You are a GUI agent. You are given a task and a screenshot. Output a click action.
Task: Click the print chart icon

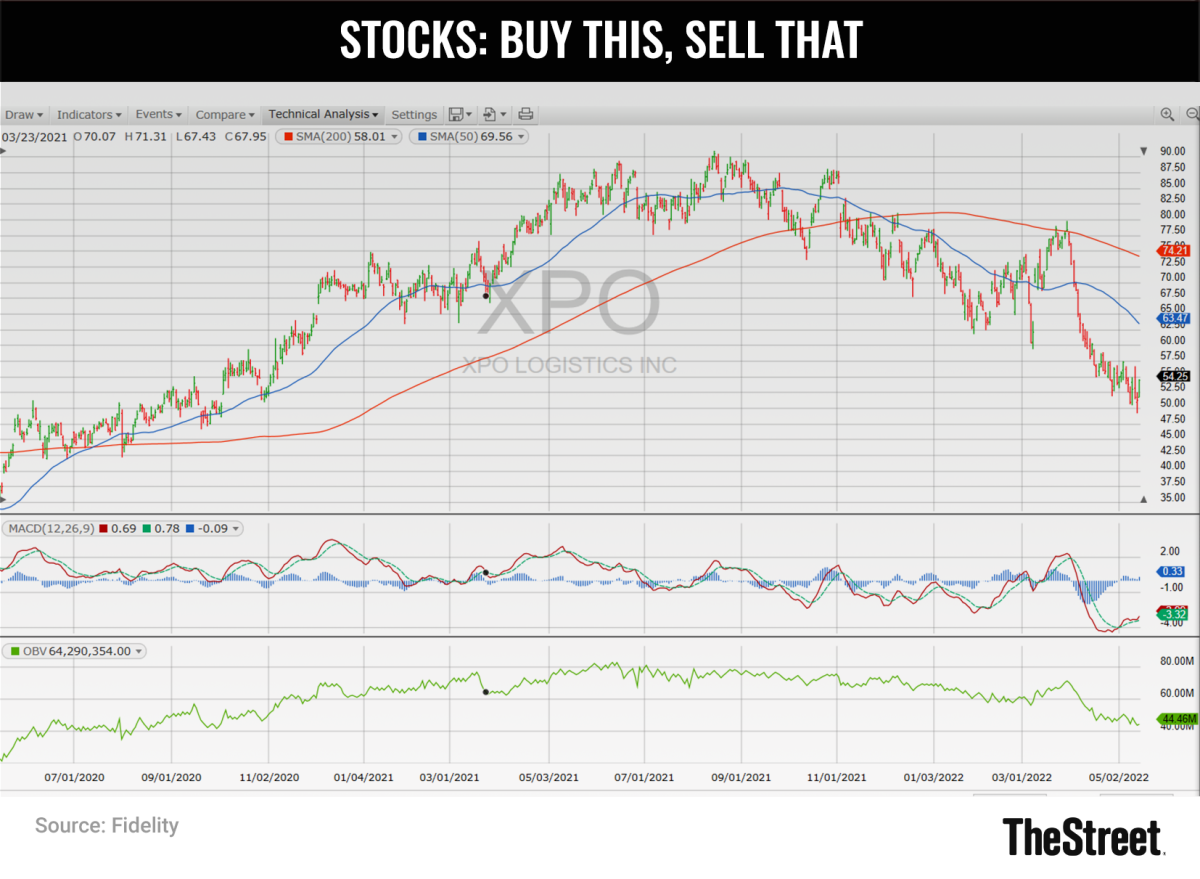coord(526,115)
